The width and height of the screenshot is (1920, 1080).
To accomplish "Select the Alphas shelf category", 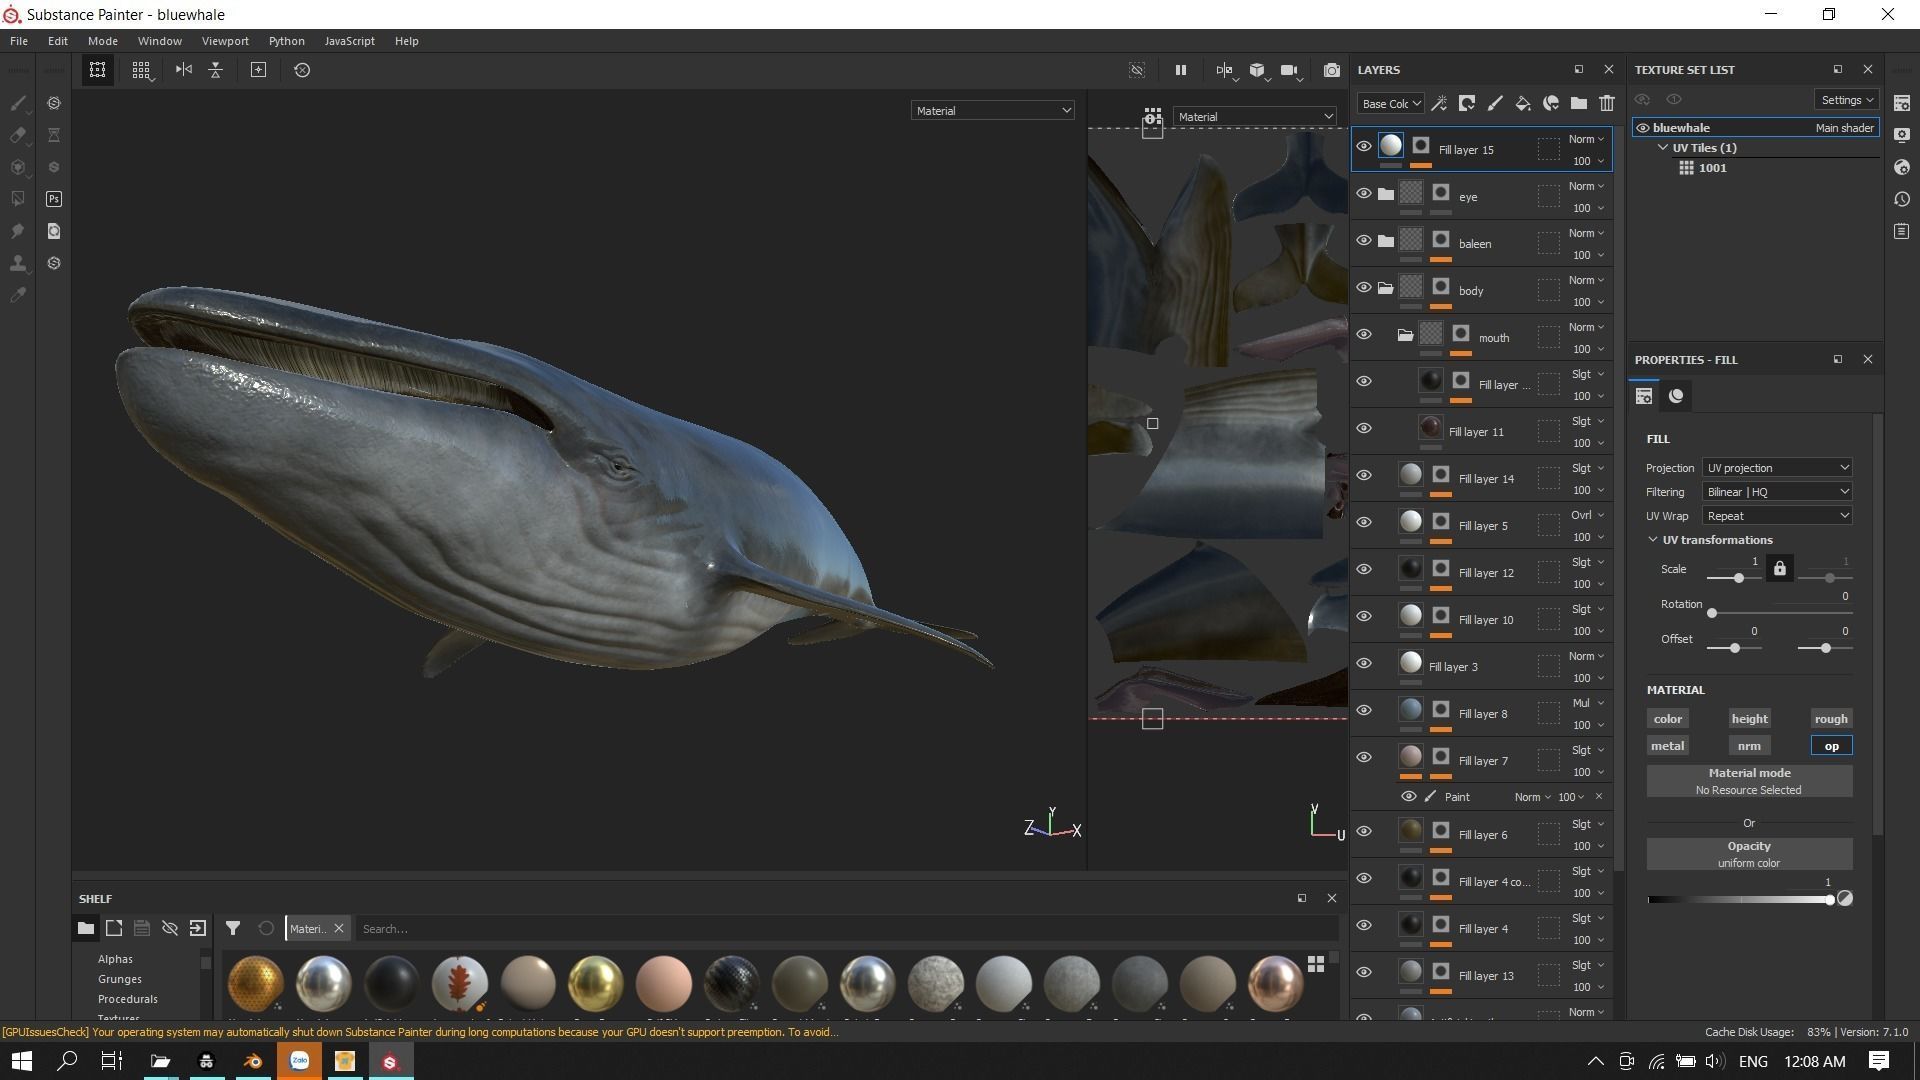I will (115, 959).
